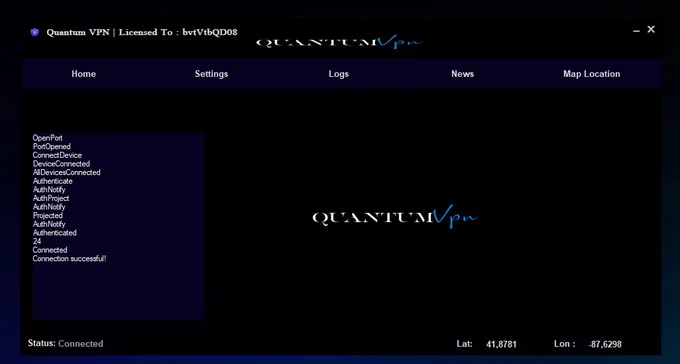Image resolution: width=680 pixels, height=364 pixels.
Task: Click the latitude value 41,8781
Action: [501, 344]
